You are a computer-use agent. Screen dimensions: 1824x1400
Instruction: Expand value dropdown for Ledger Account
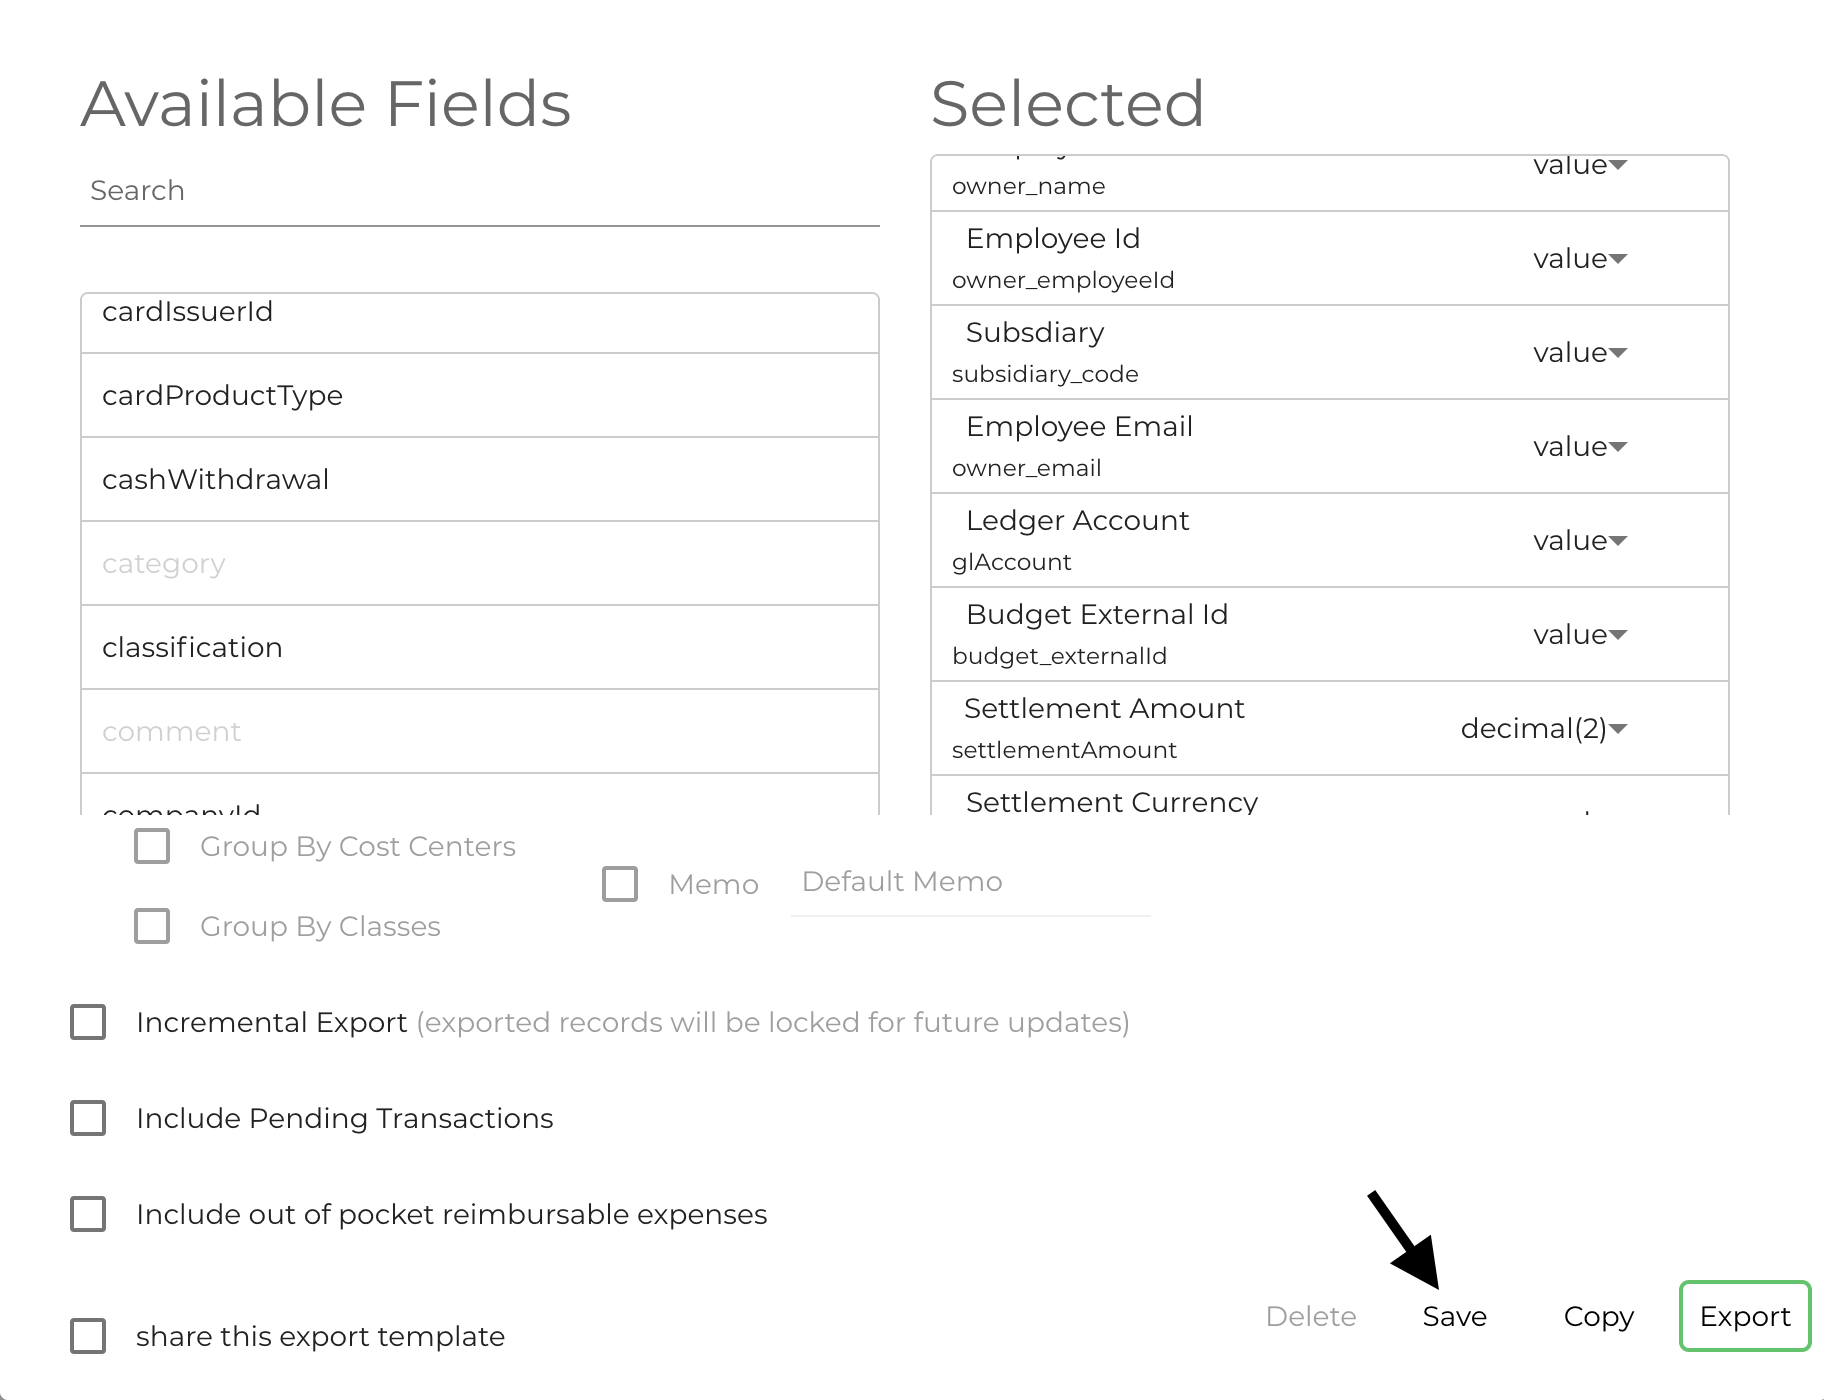pyautogui.click(x=1580, y=540)
